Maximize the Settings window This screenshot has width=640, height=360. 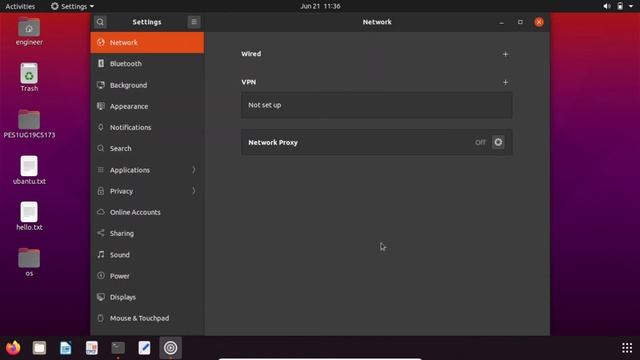[520, 22]
